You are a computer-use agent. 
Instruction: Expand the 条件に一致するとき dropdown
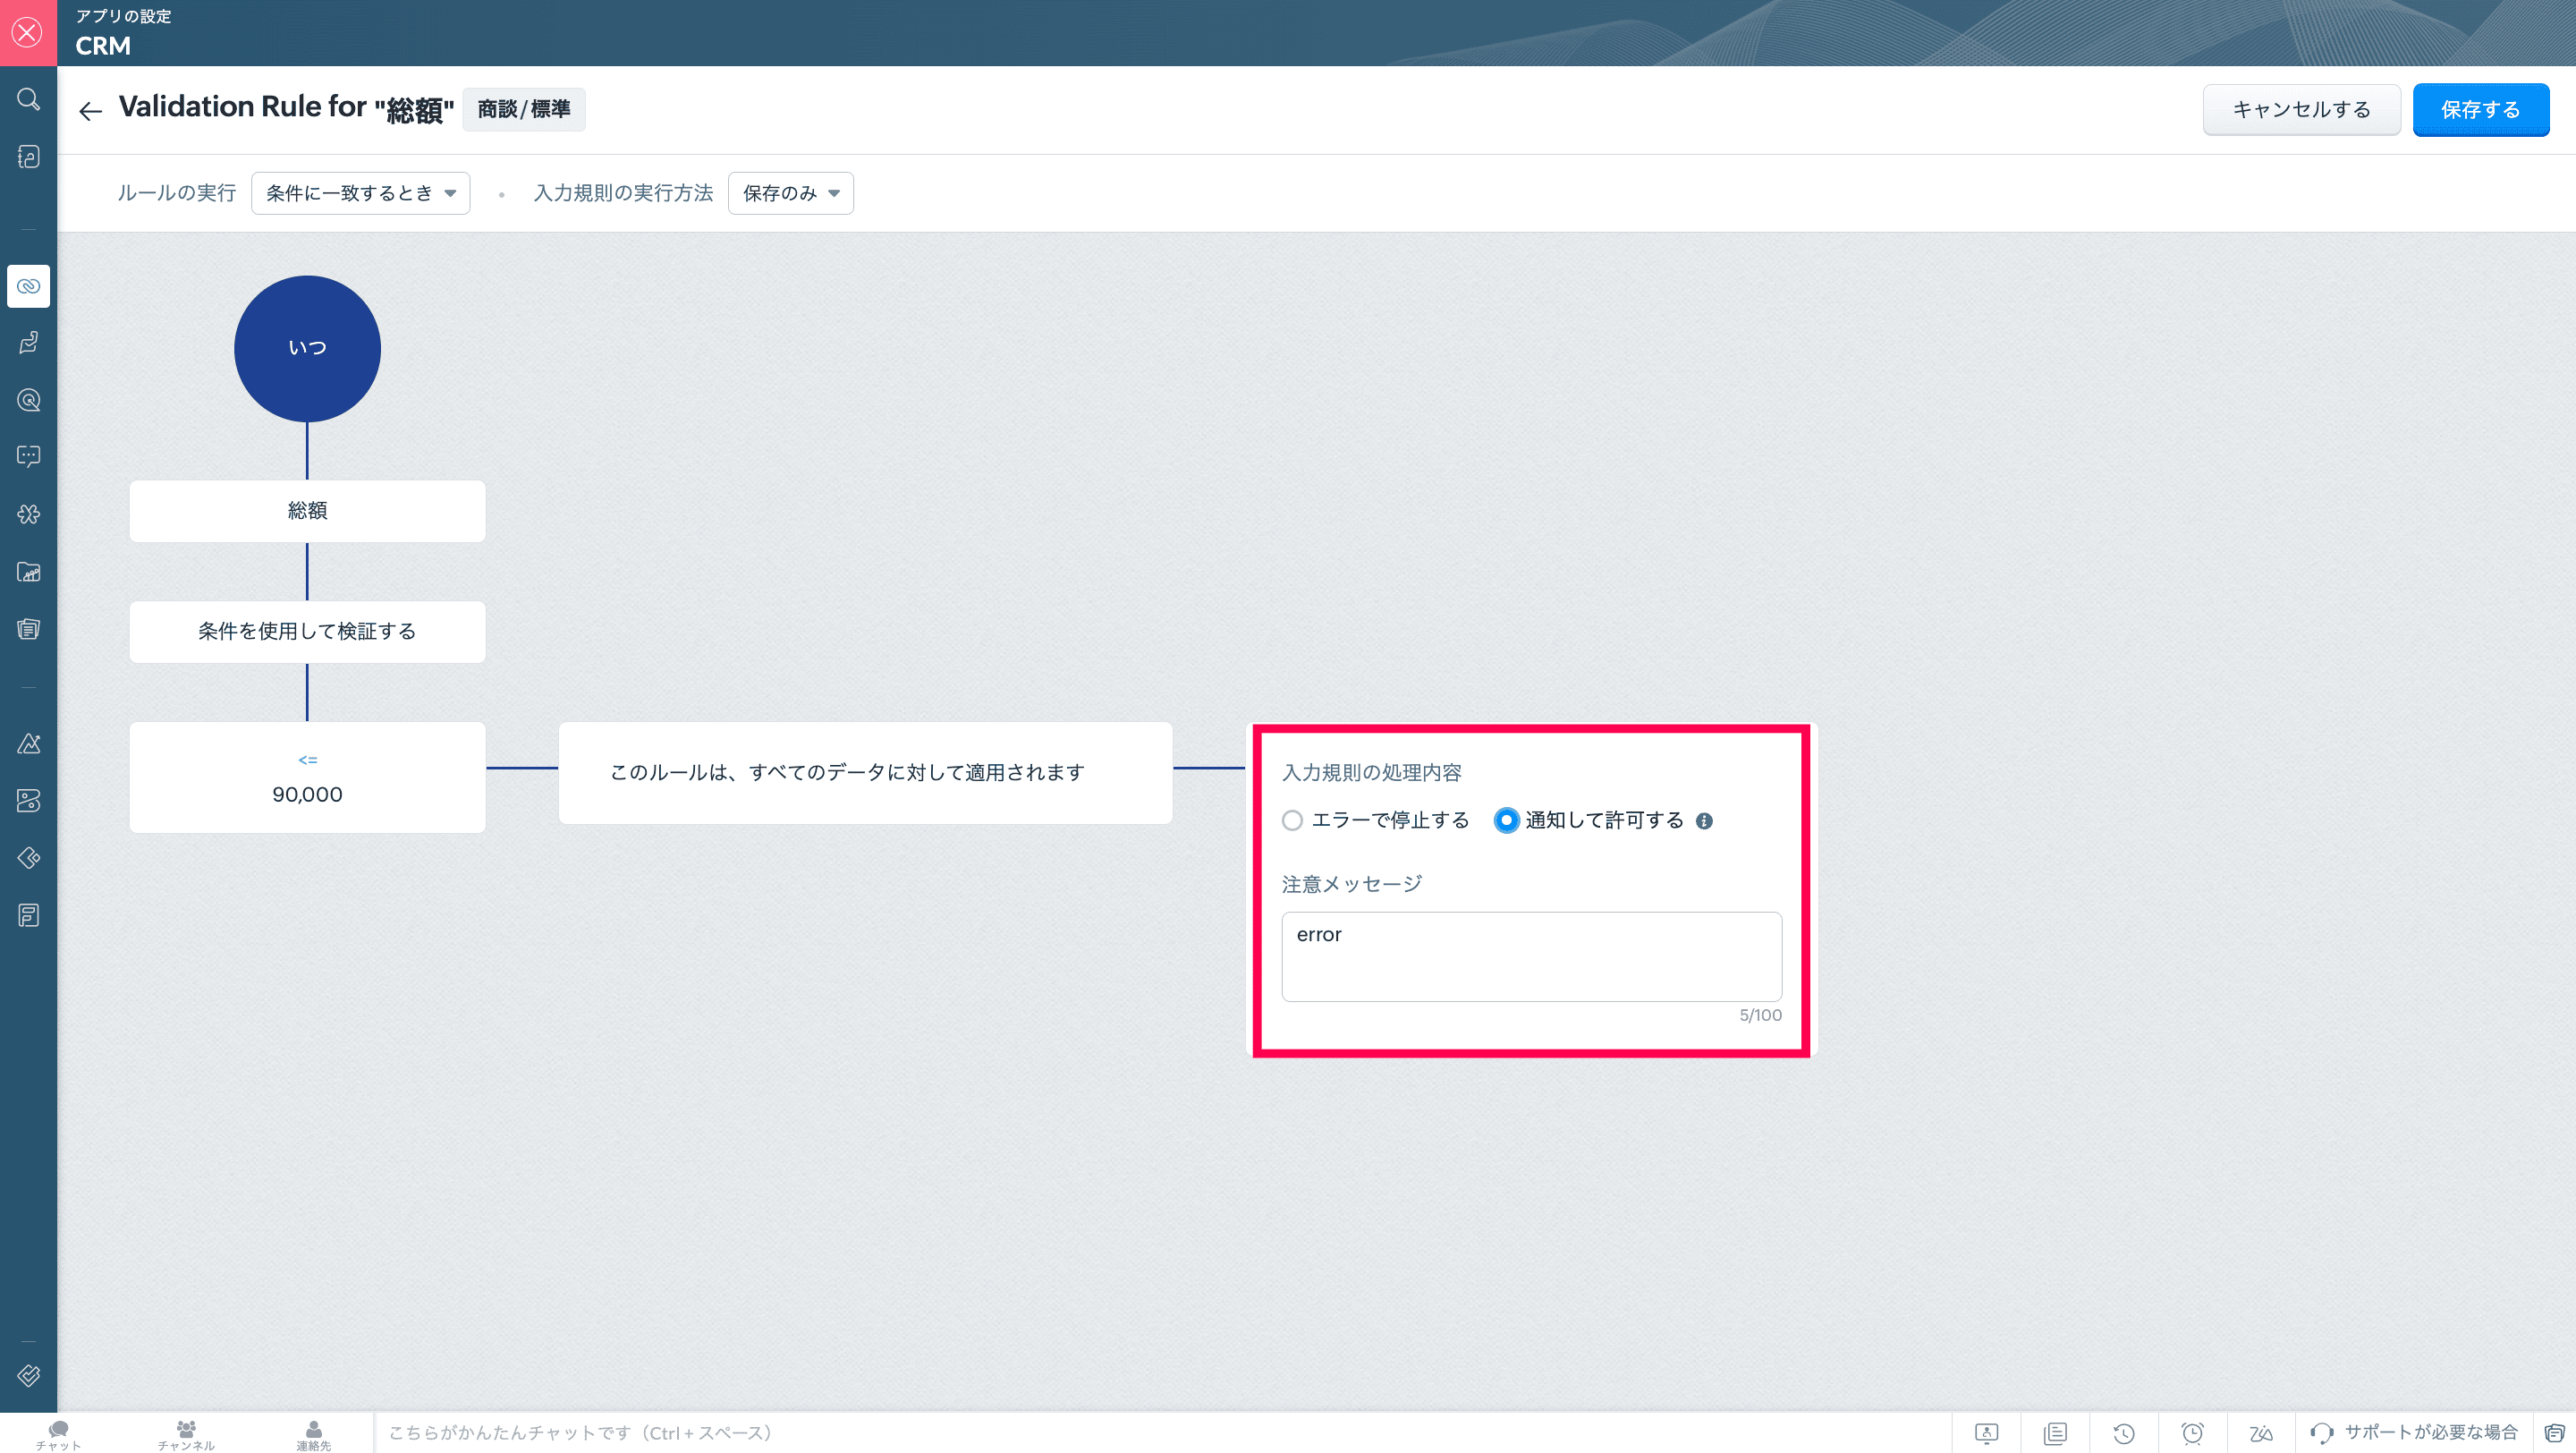360,193
